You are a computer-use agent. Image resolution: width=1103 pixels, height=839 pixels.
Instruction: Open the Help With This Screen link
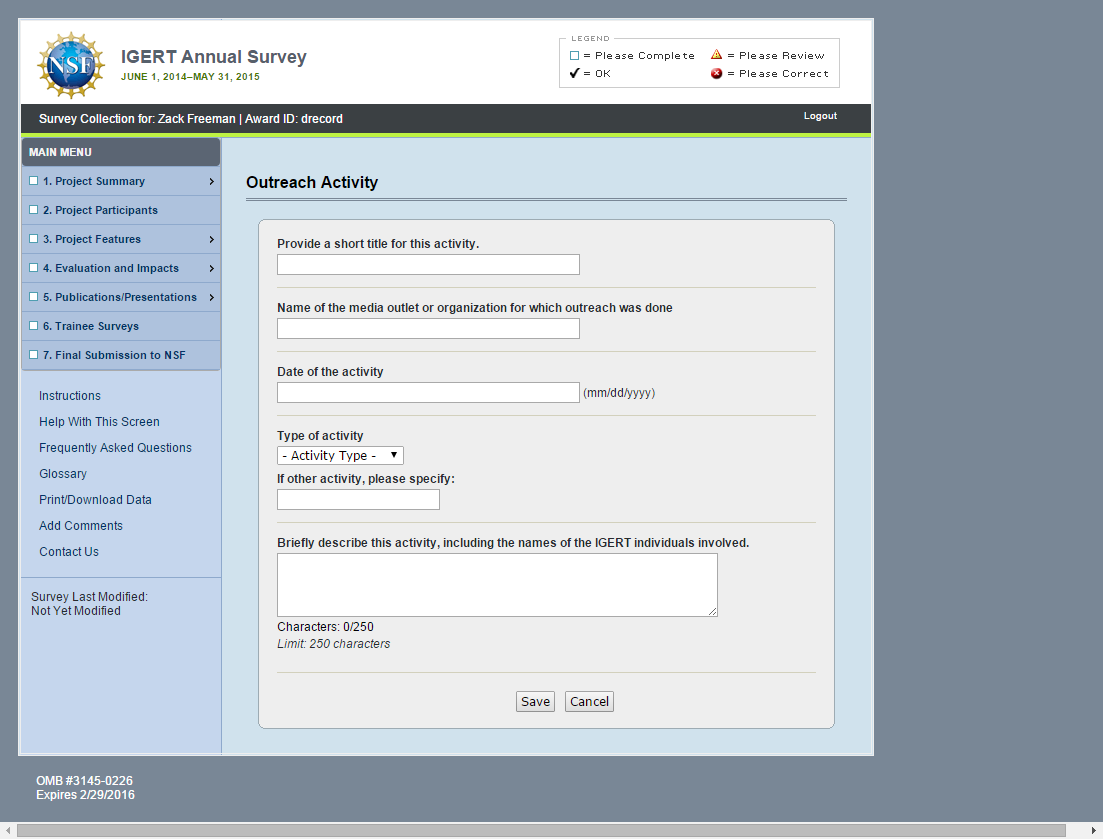[x=99, y=422]
